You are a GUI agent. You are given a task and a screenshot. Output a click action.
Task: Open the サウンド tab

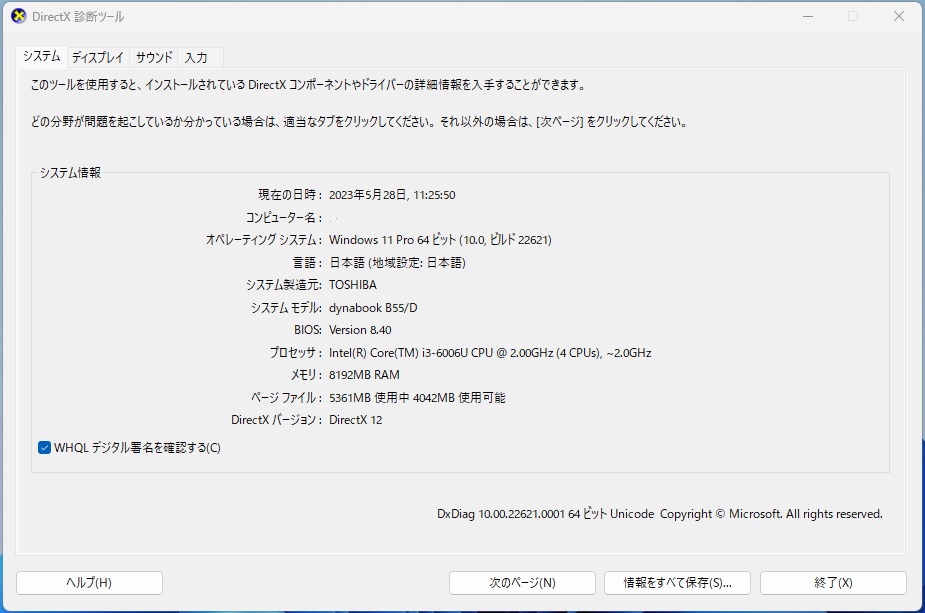tap(154, 57)
